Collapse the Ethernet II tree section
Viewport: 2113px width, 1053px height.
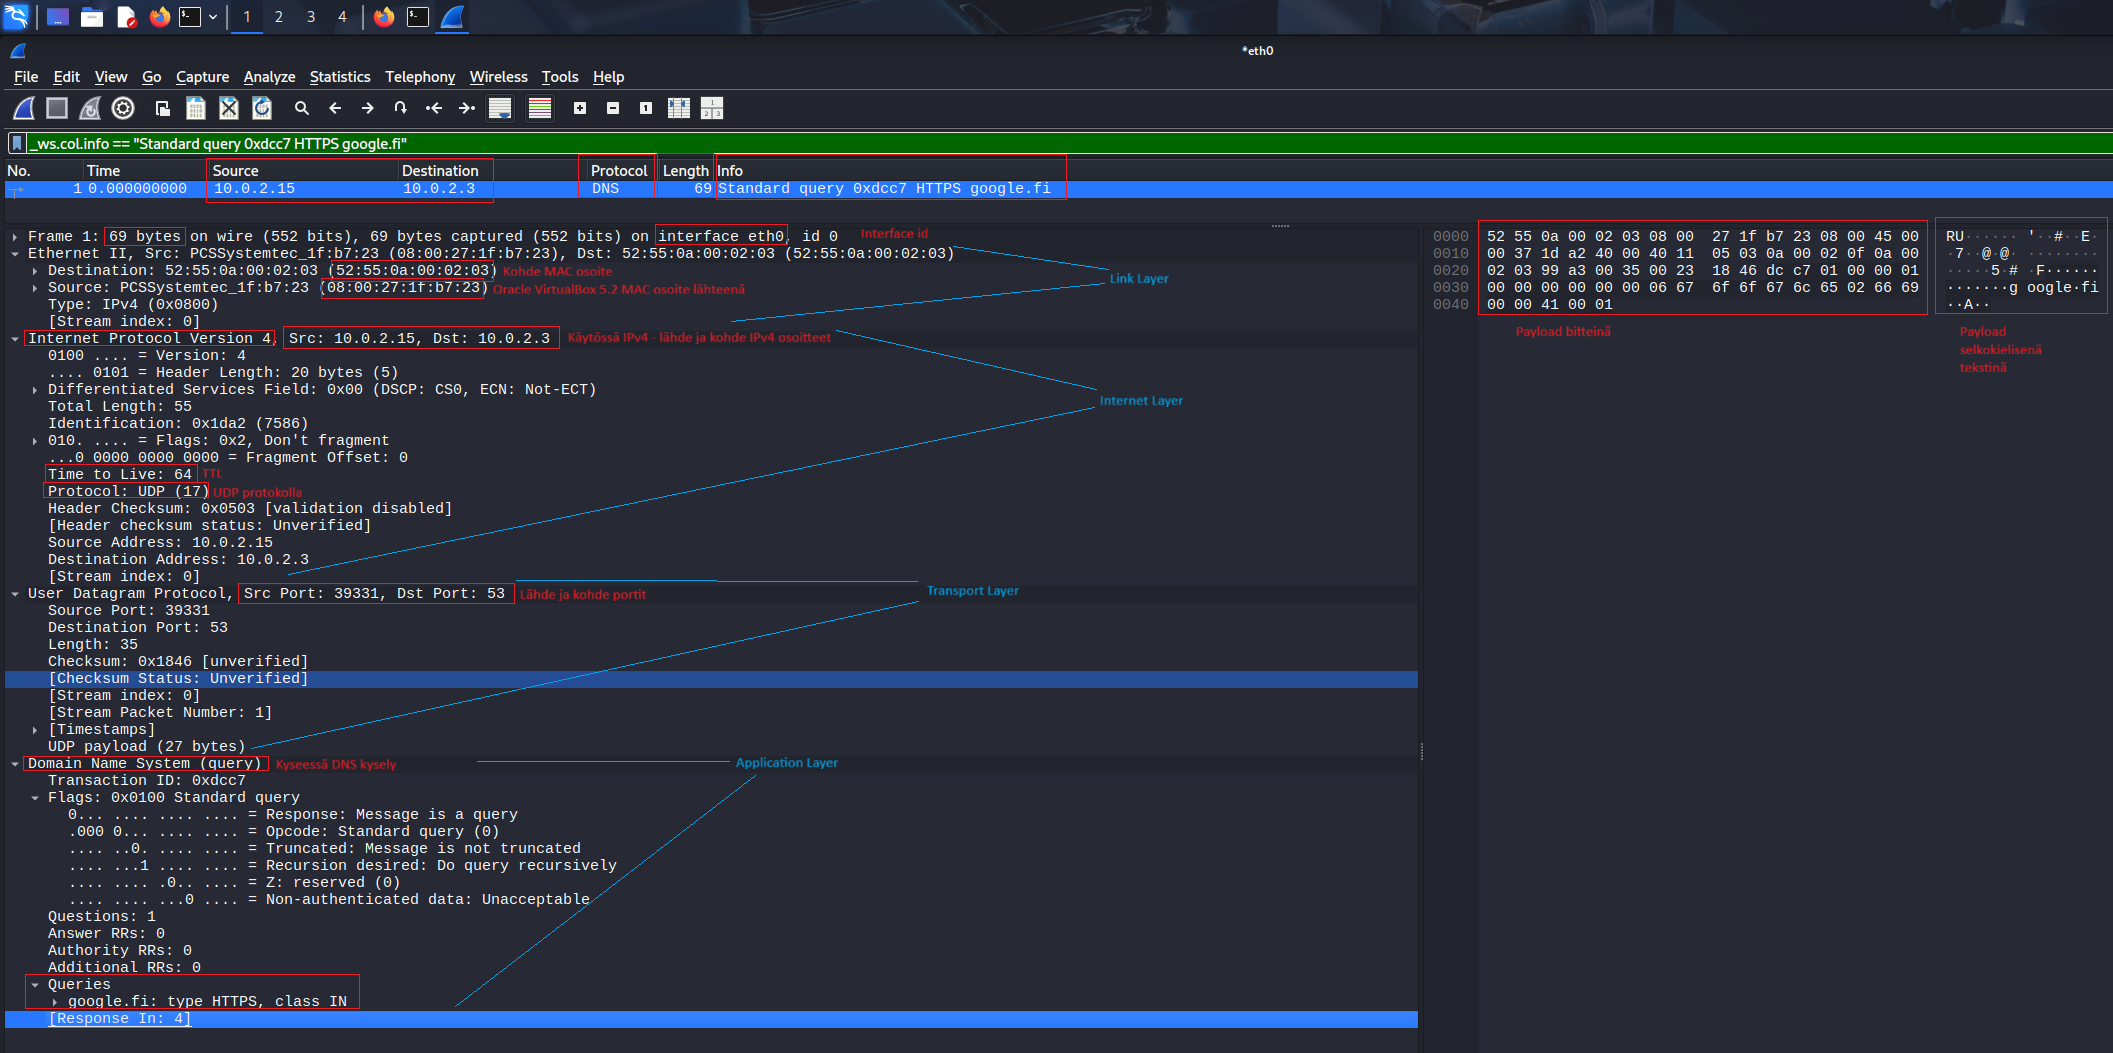point(15,254)
